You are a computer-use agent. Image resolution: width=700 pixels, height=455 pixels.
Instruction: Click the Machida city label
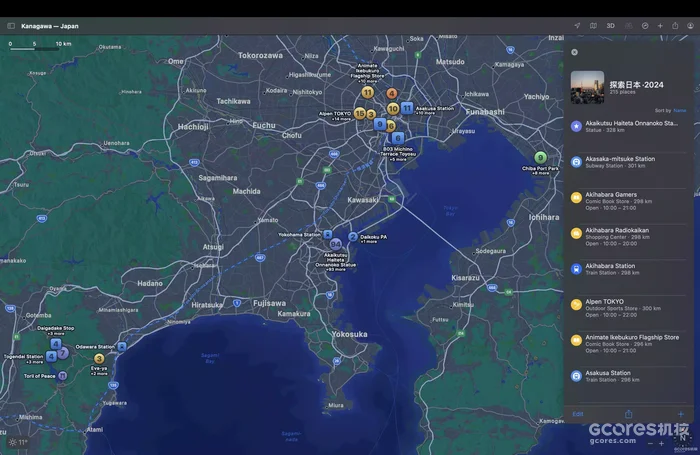246,191
